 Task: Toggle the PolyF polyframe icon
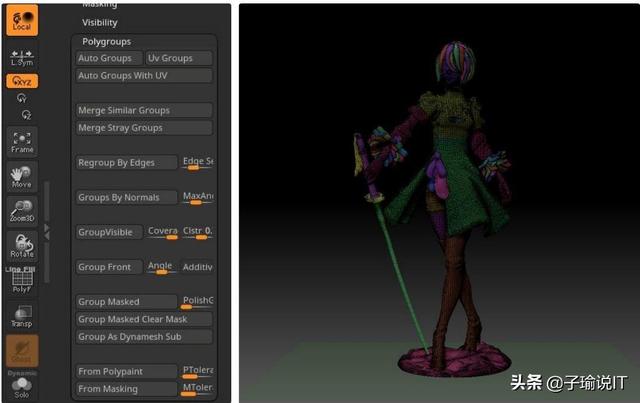pyautogui.click(x=22, y=281)
